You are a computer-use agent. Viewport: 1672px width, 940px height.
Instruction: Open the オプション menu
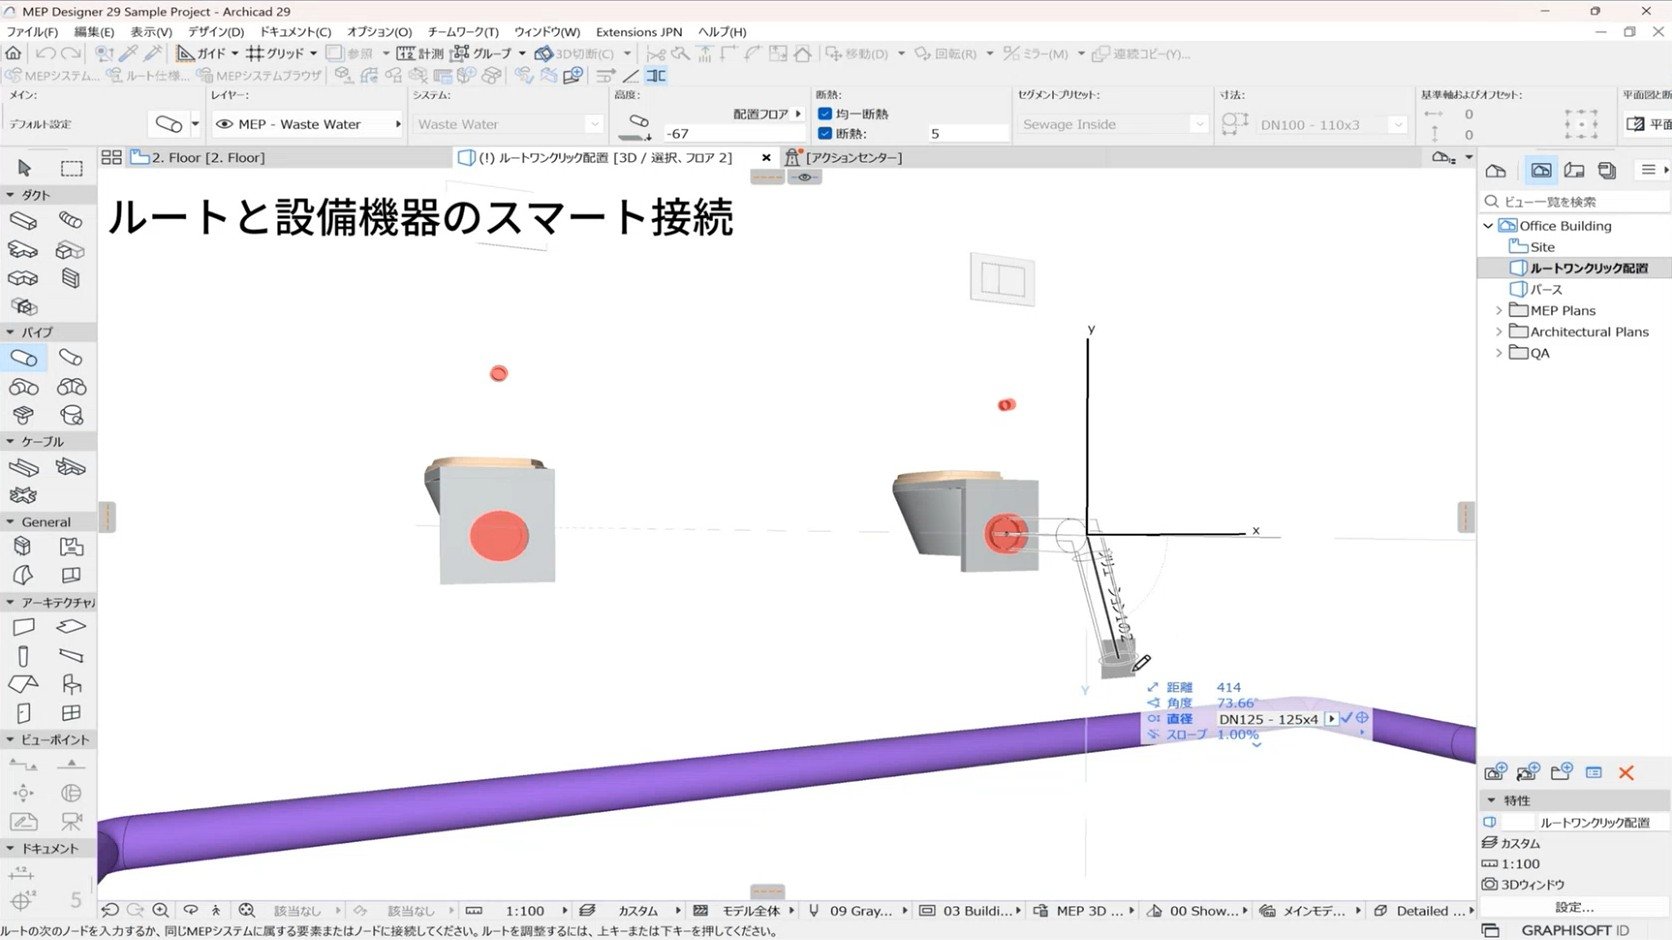[378, 31]
